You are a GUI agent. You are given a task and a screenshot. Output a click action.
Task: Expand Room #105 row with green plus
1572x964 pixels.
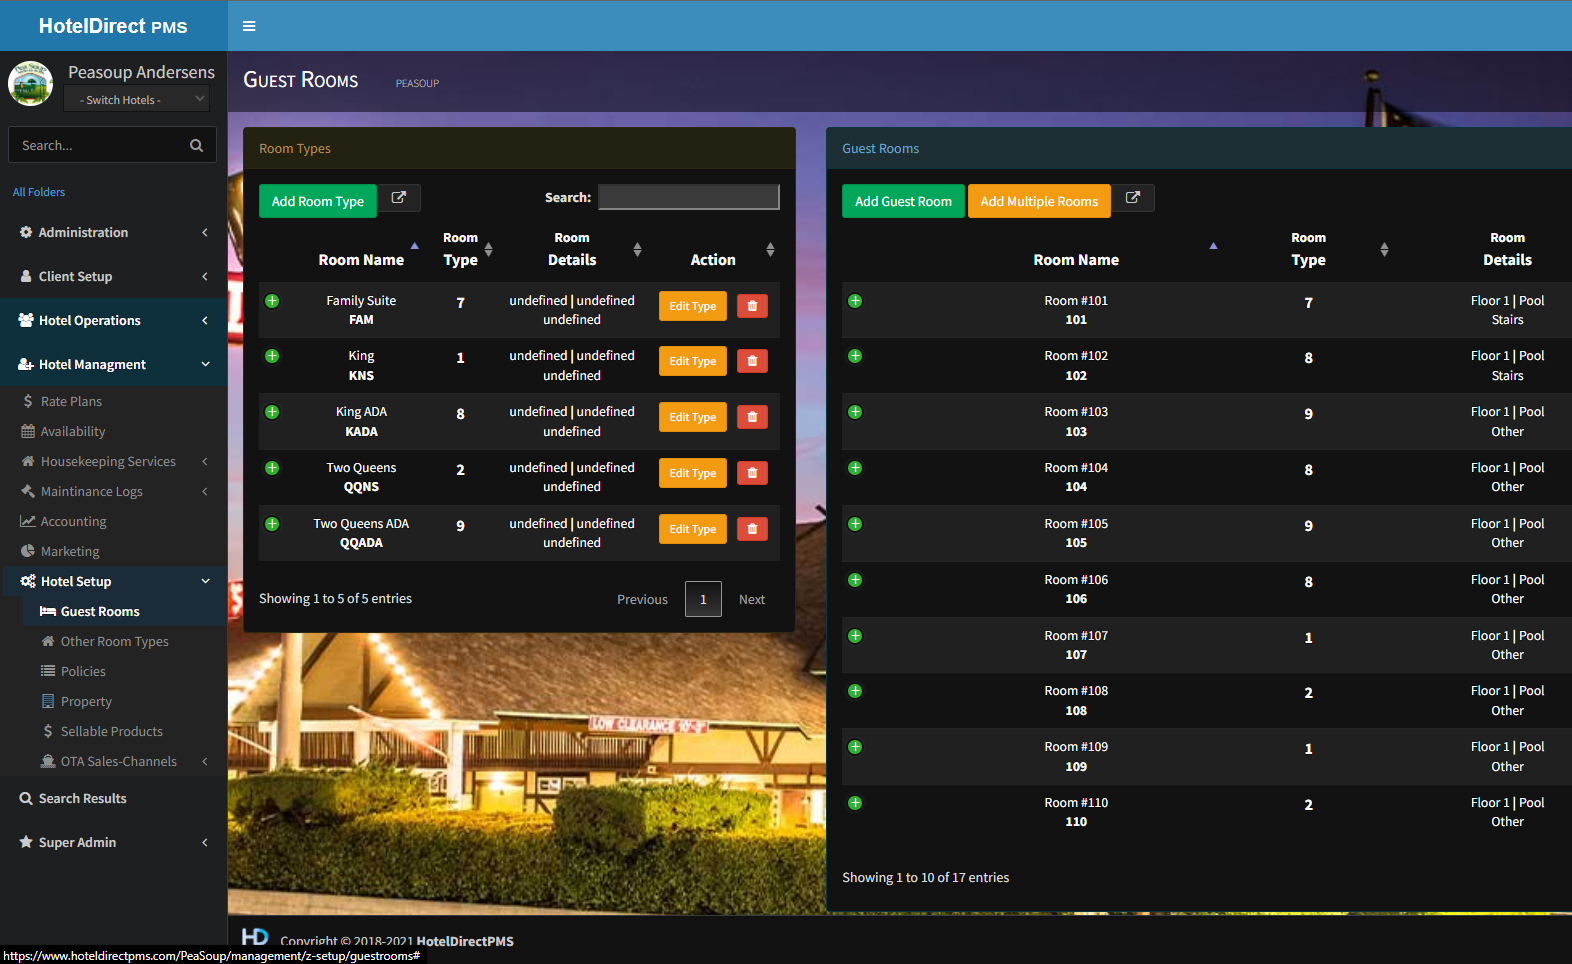pyautogui.click(x=855, y=525)
